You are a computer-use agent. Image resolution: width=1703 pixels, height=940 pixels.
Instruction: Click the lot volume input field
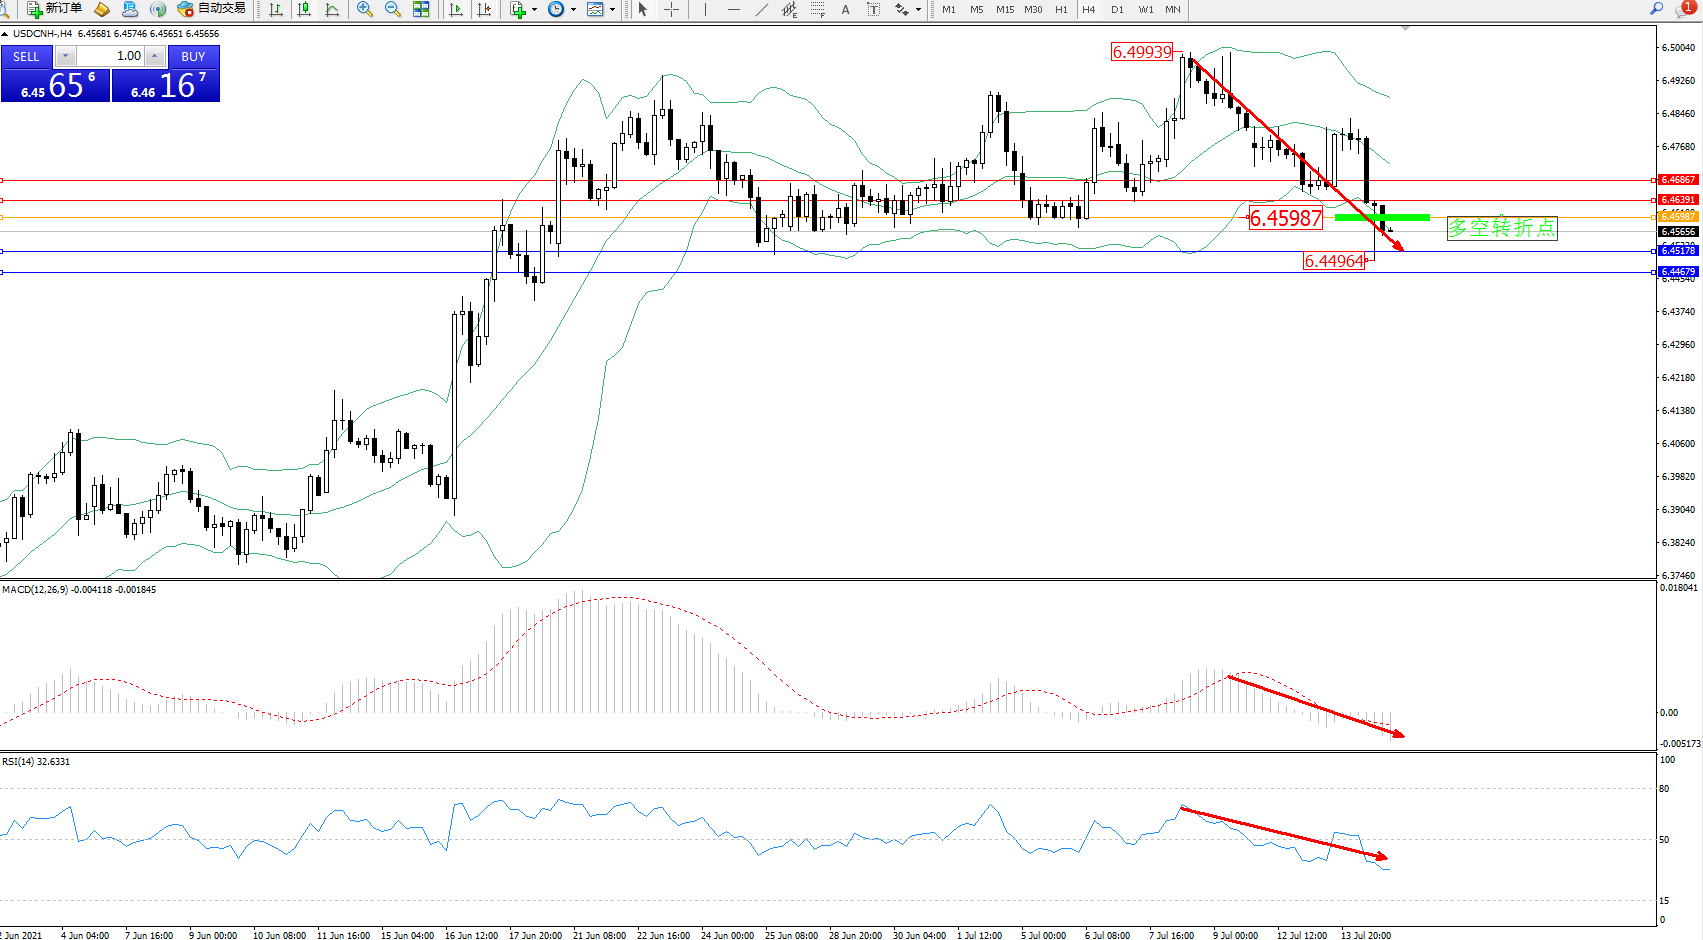tap(111, 56)
